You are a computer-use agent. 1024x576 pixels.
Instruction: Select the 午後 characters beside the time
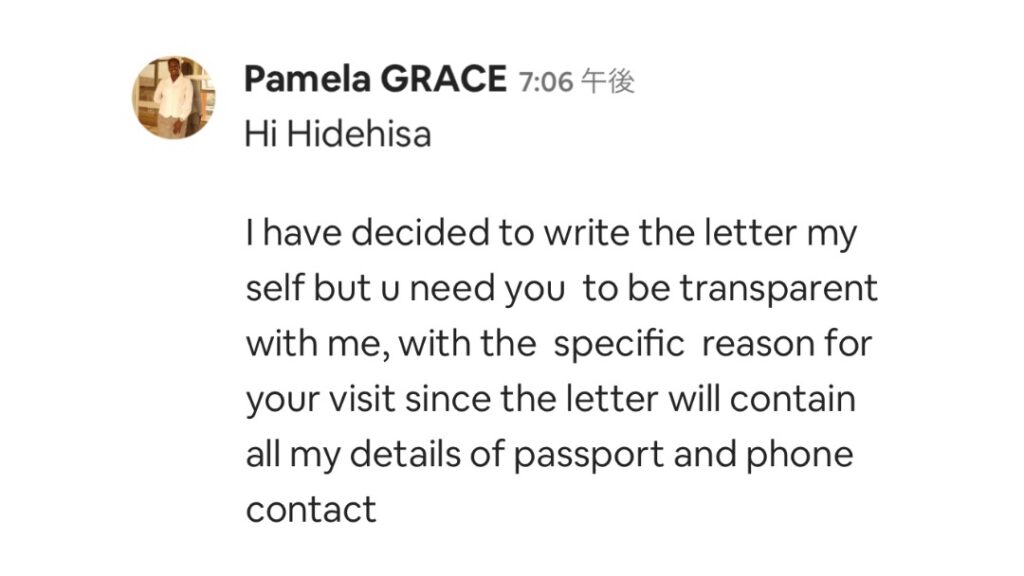click(608, 82)
